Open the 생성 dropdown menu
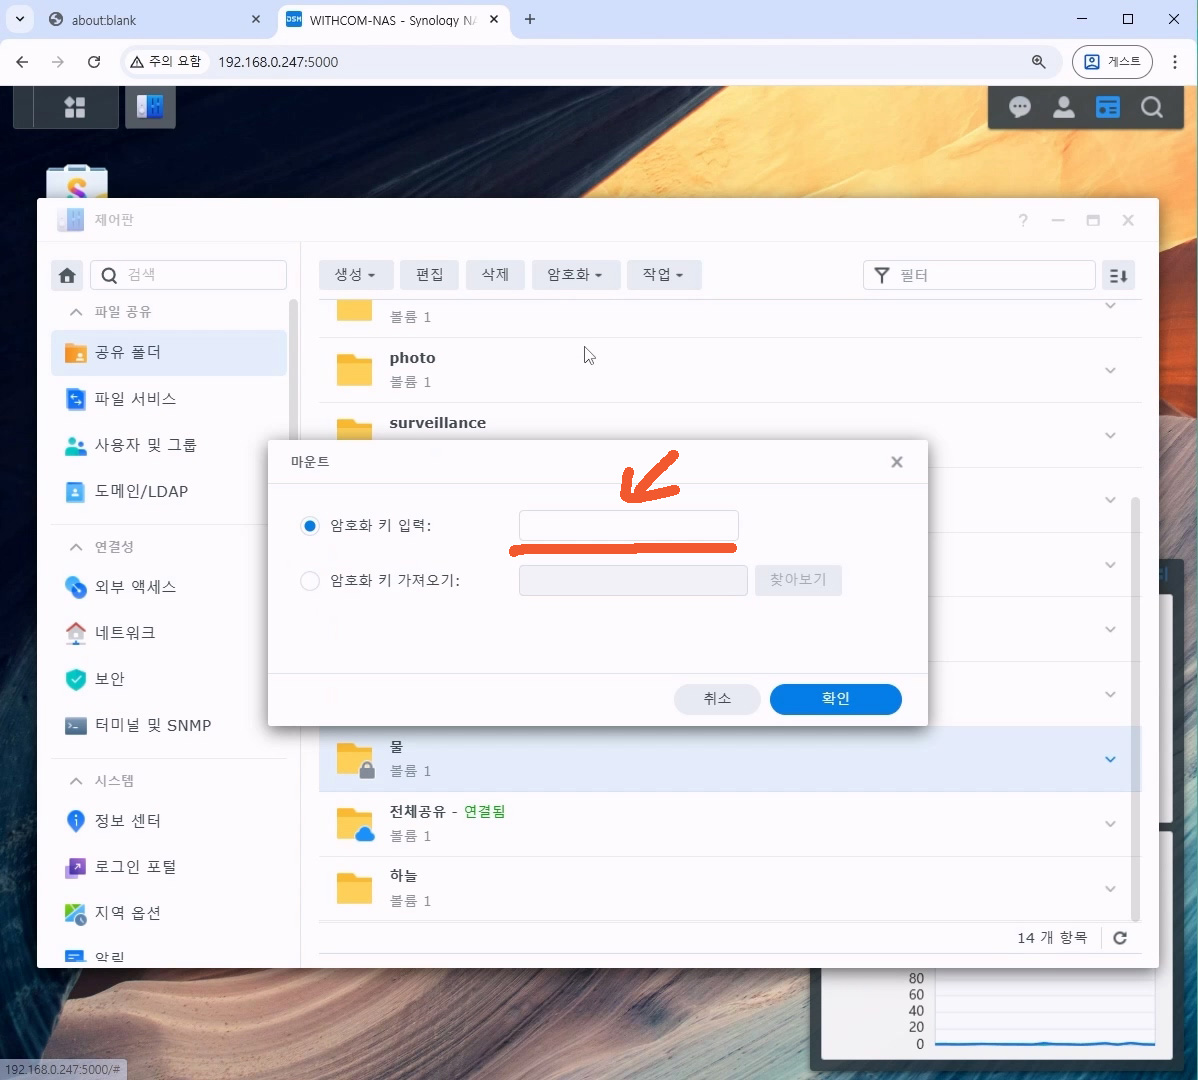 (x=355, y=275)
